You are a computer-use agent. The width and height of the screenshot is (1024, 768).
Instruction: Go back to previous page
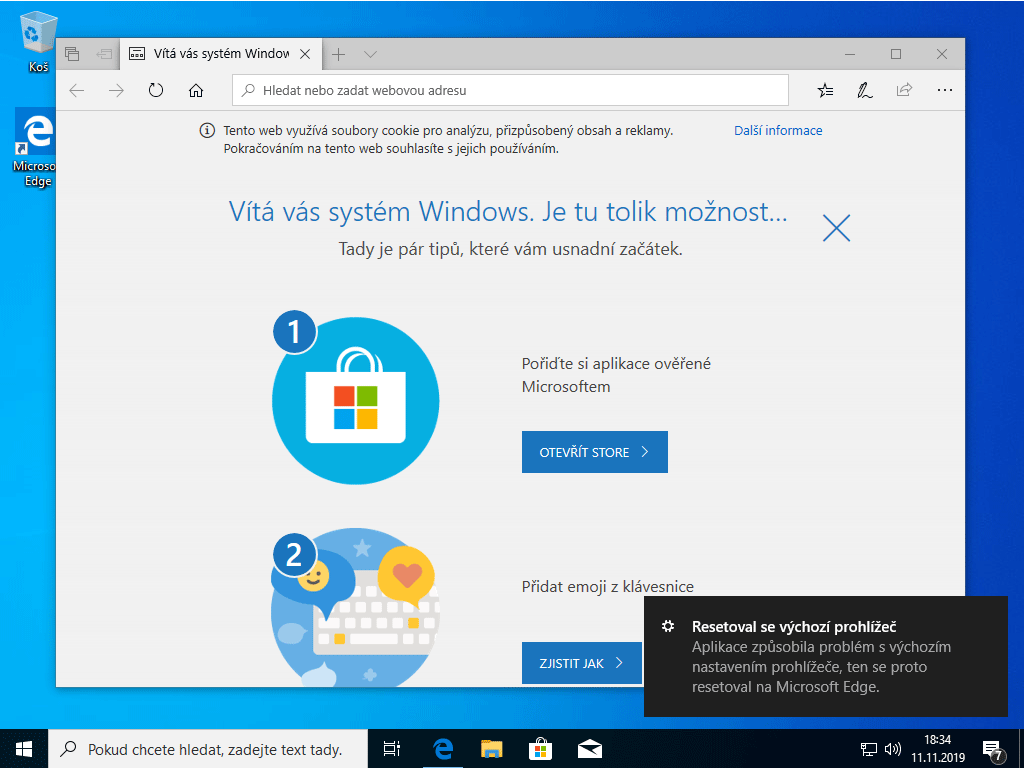[x=77, y=91]
